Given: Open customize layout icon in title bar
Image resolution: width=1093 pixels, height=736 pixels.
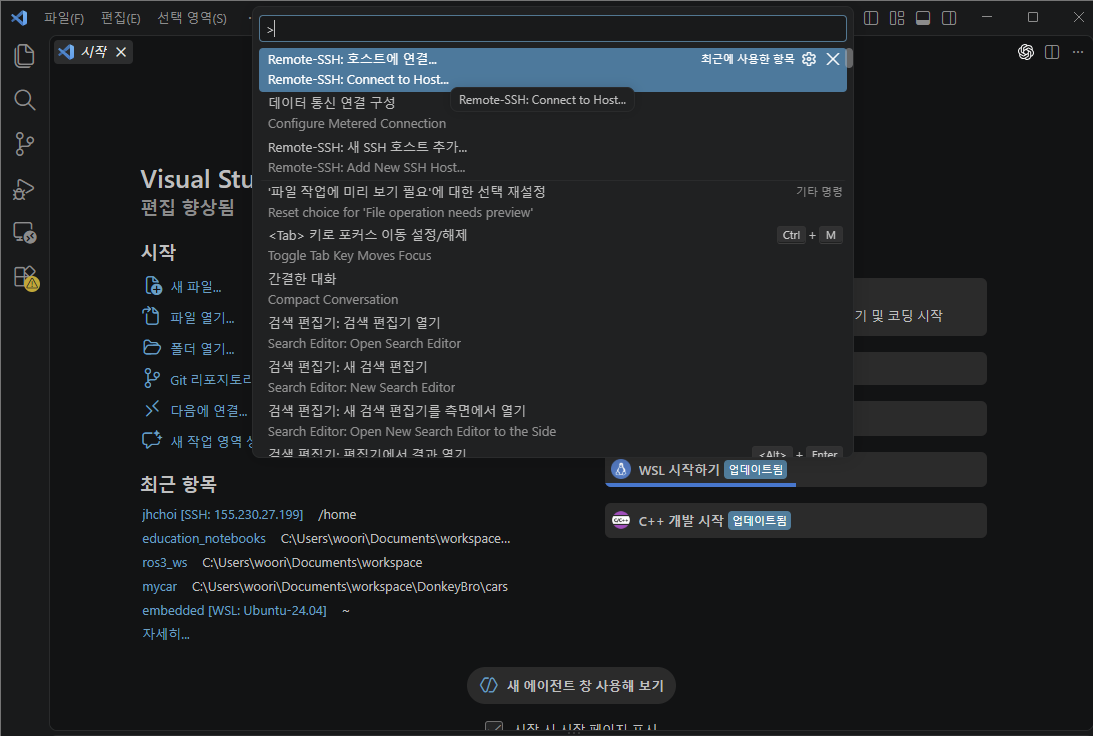Looking at the screenshot, I should [x=897, y=18].
